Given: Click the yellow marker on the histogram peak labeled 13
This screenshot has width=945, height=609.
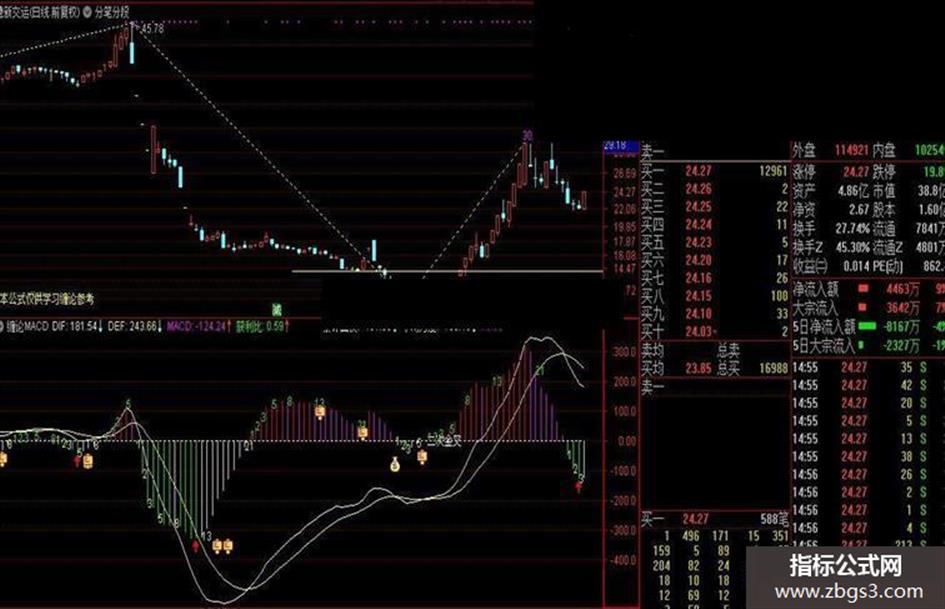Looking at the screenshot, I should coord(320,412).
